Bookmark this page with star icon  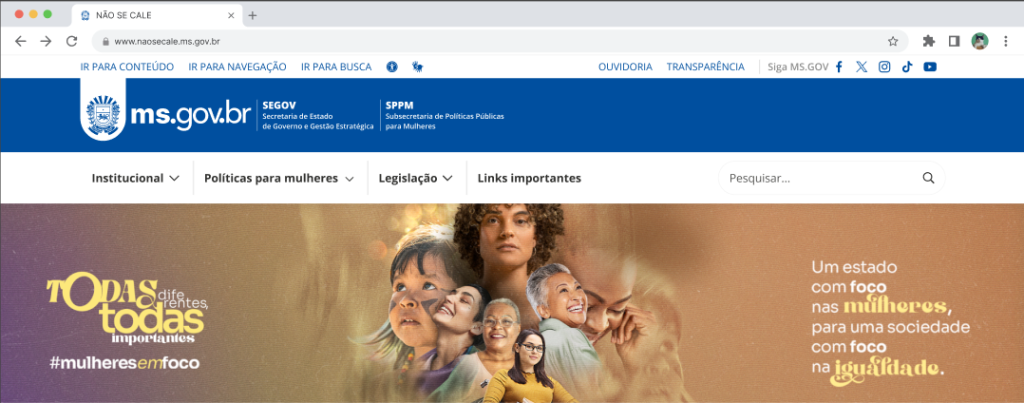tap(893, 41)
